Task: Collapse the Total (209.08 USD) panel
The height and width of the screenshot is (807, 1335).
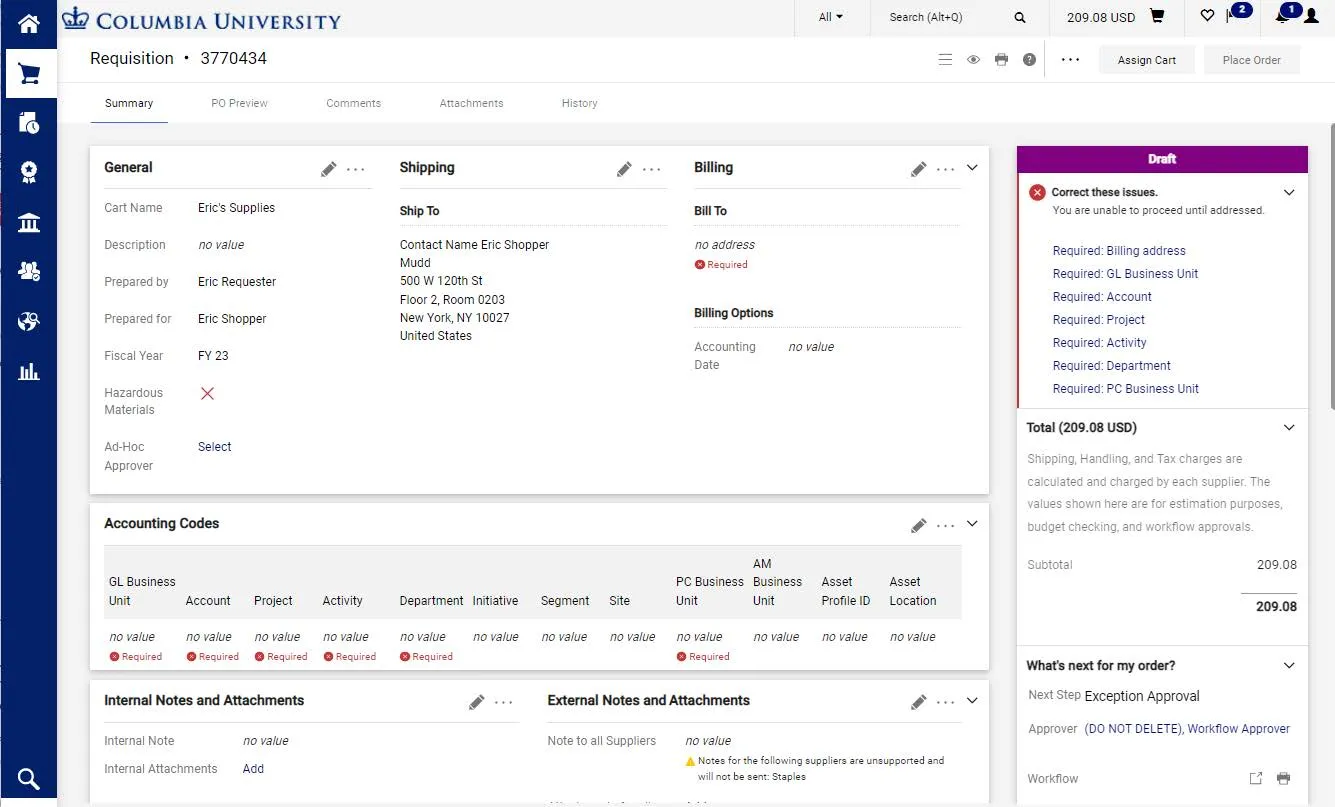Action: (1289, 427)
